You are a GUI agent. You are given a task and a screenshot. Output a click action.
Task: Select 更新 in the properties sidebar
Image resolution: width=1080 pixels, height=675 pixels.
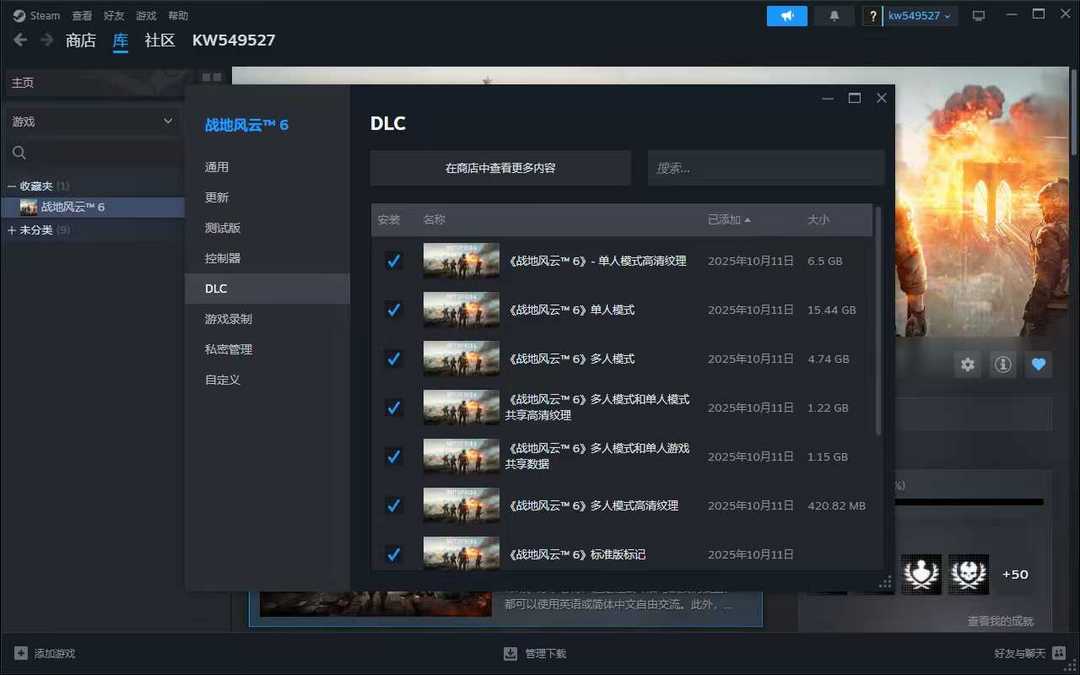click(x=217, y=198)
